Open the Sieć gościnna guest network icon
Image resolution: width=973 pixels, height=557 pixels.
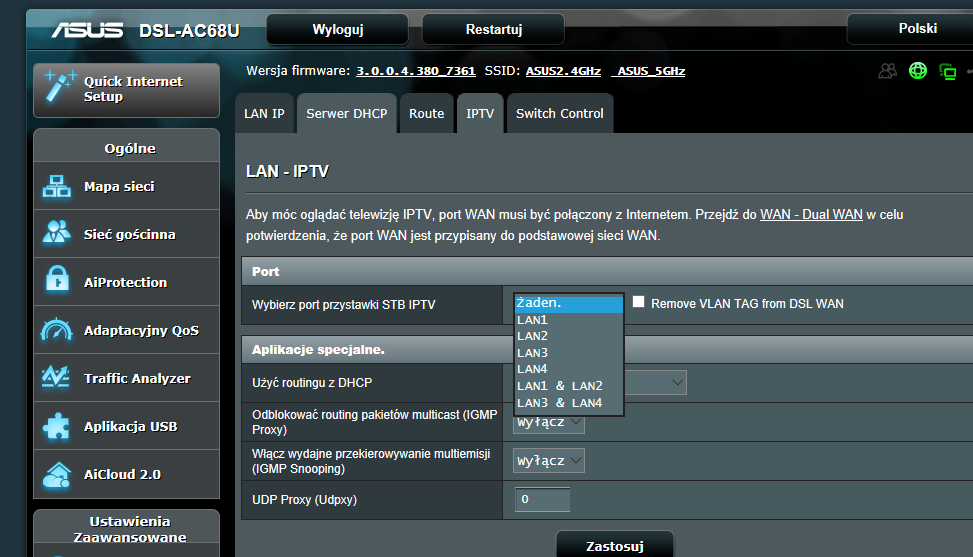tap(56, 234)
